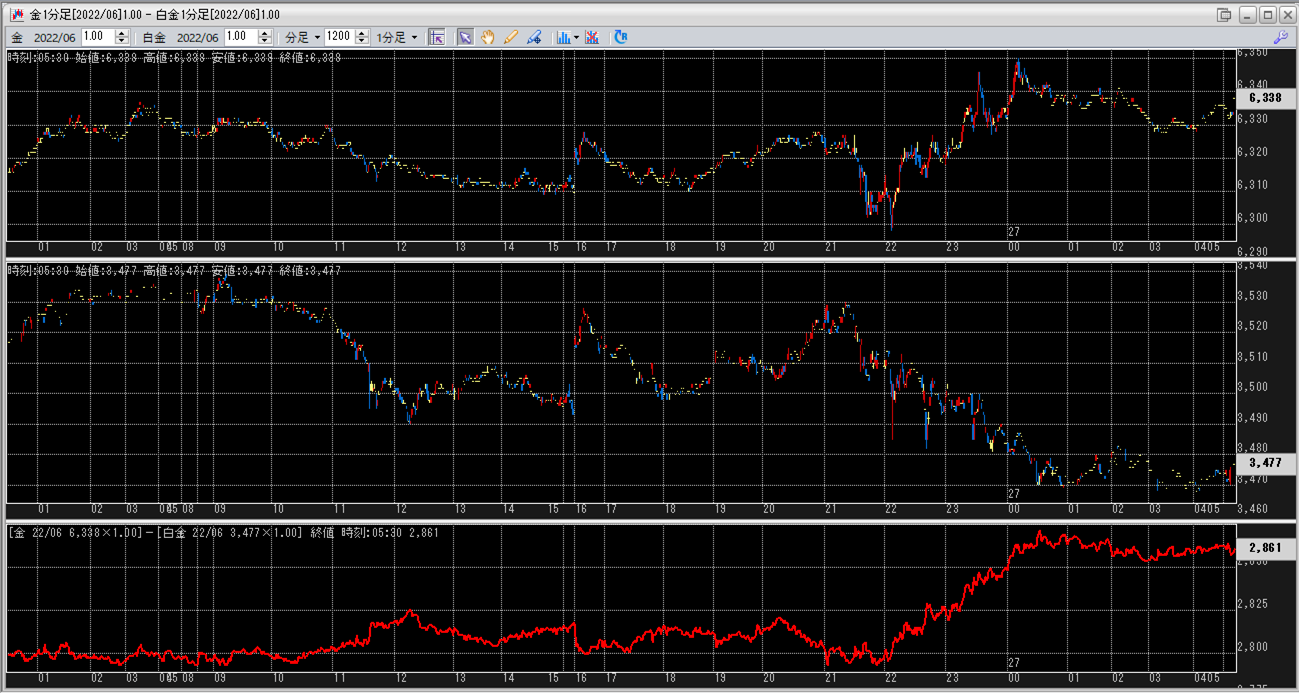Toggle the crosshair cursor display icon

436,37
